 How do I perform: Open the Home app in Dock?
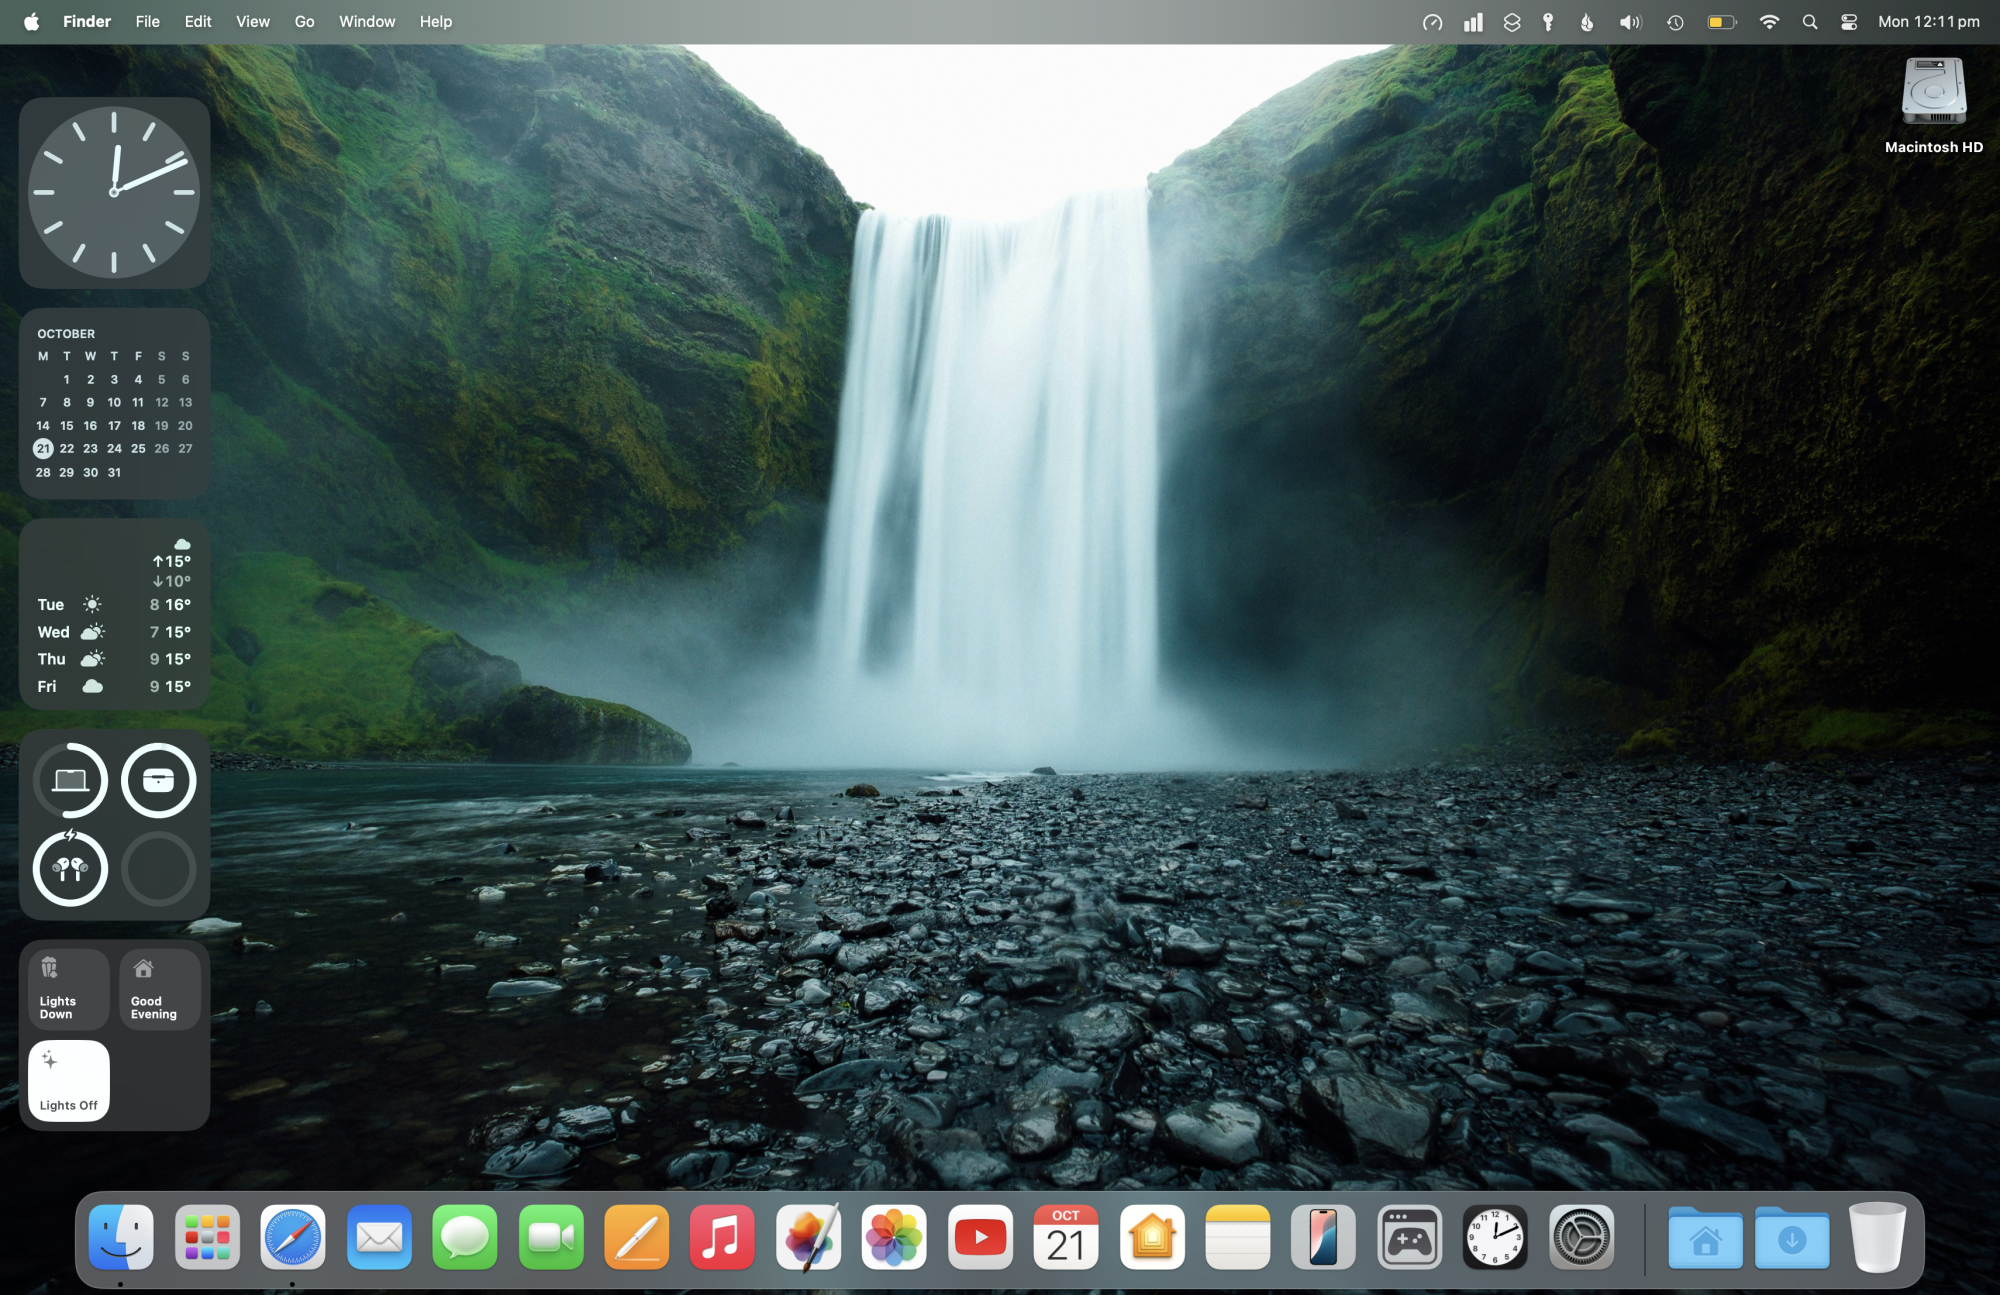click(1152, 1238)
